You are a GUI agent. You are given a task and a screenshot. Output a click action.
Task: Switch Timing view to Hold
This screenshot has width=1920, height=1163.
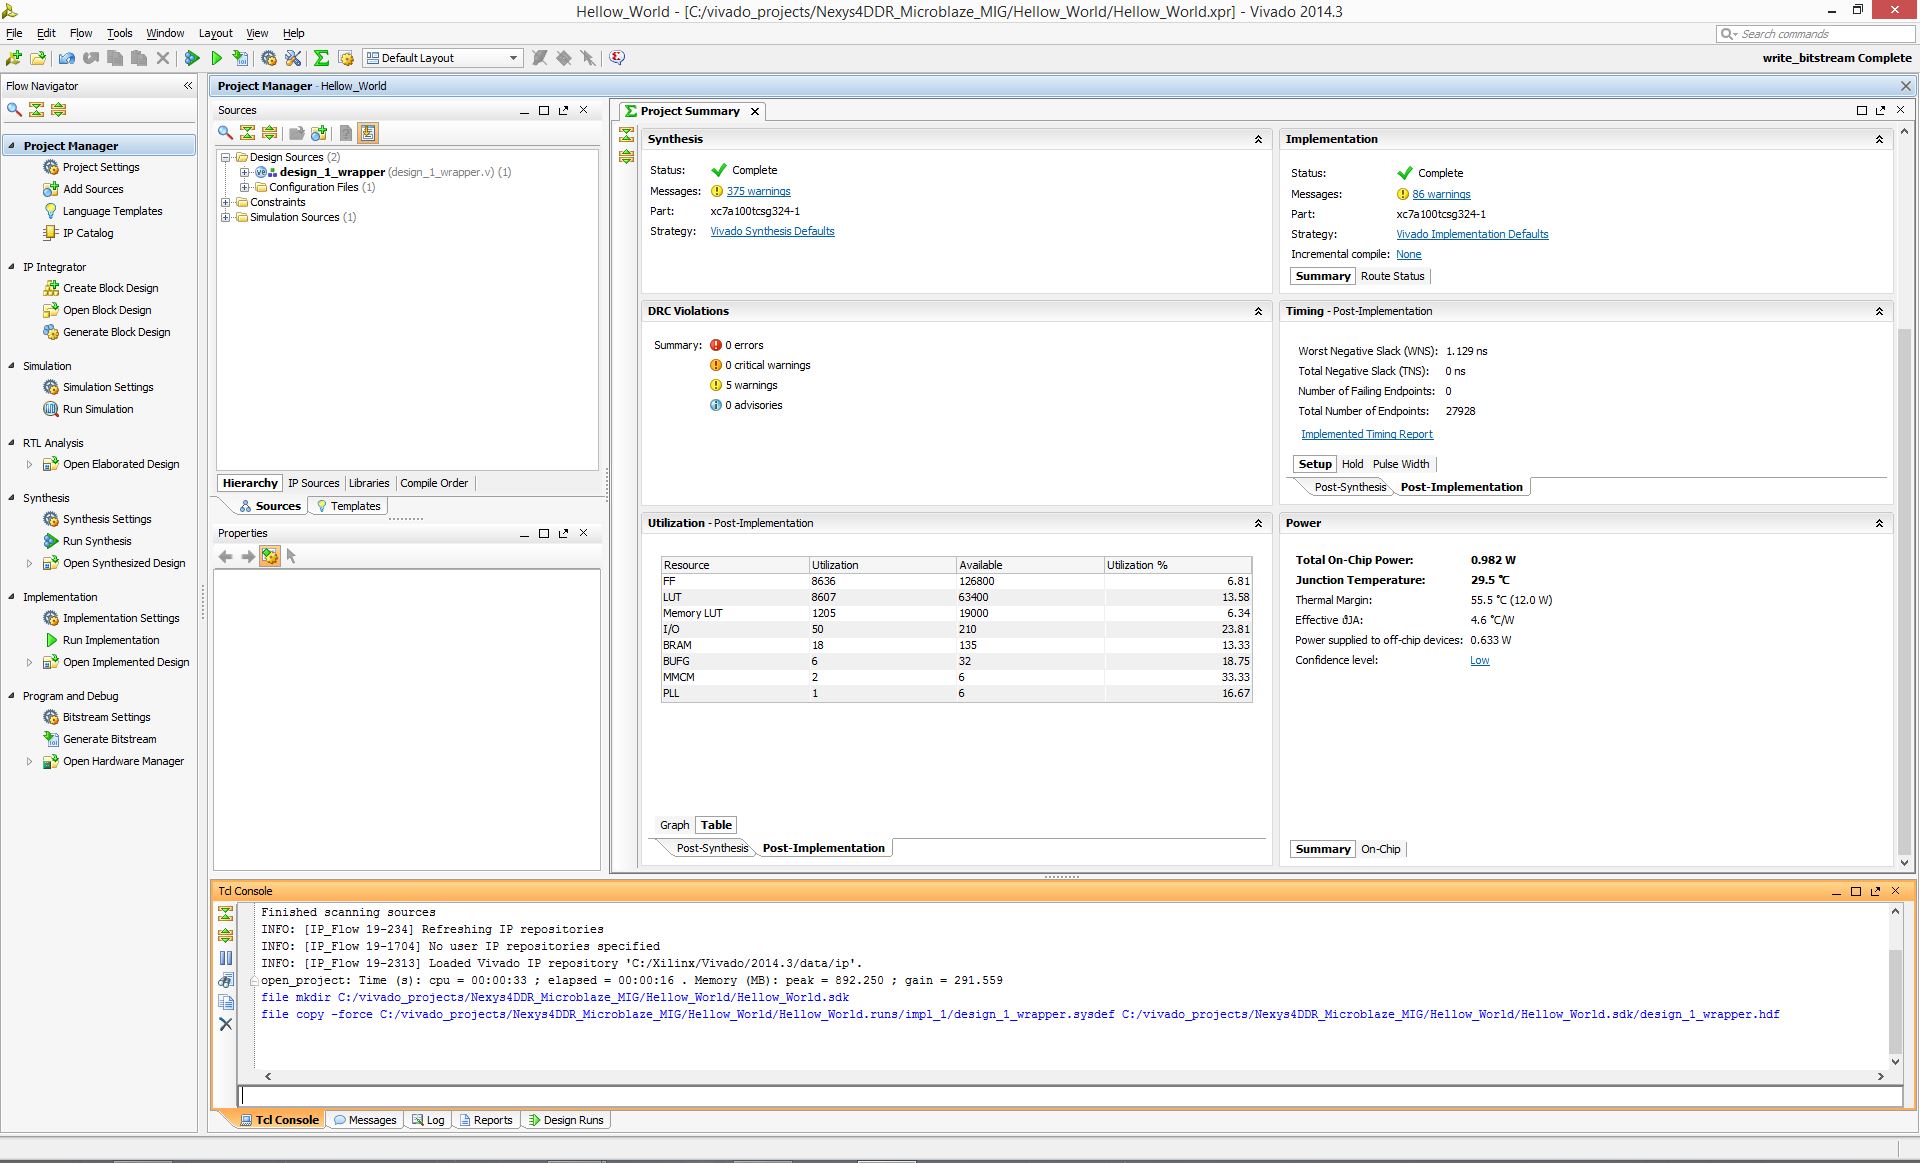1352,464
